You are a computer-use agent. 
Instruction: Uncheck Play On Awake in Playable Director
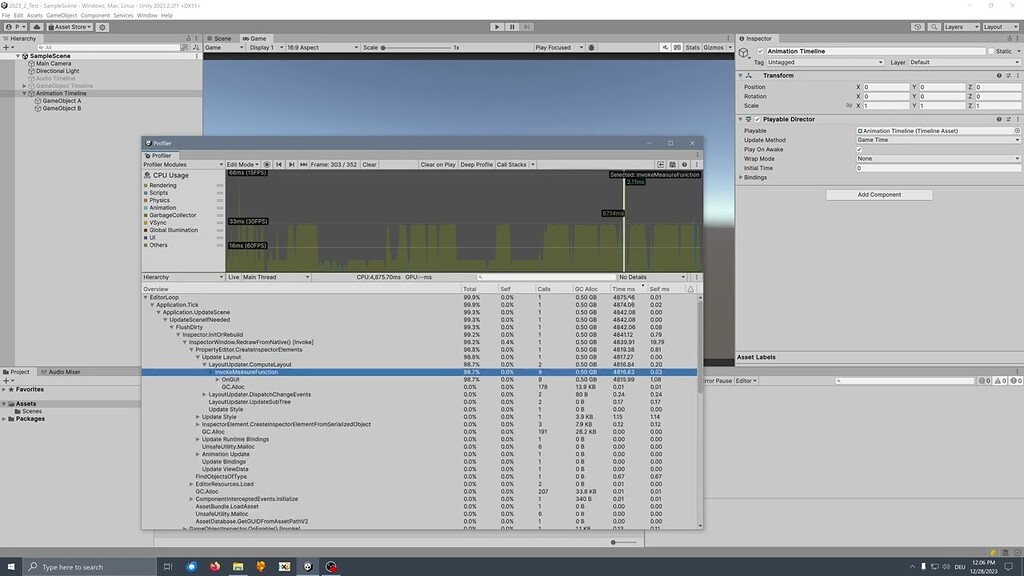[x=857, y=148]
